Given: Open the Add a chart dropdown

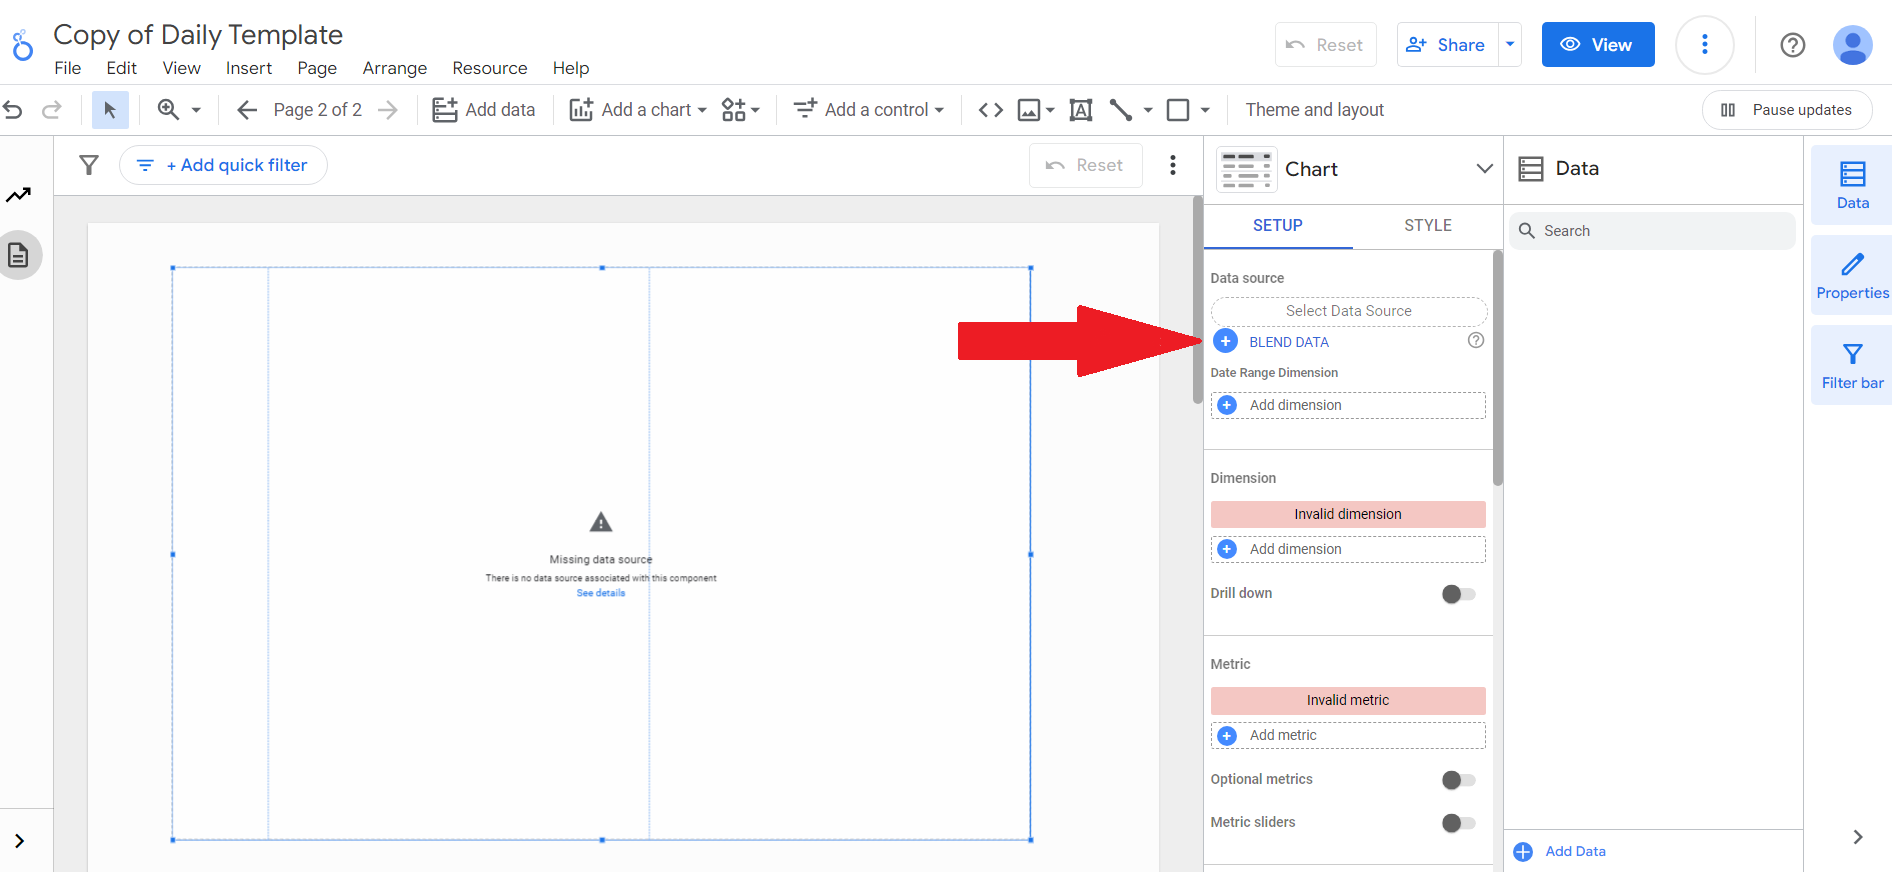Looking at the screenshot, I should [638, 110].
